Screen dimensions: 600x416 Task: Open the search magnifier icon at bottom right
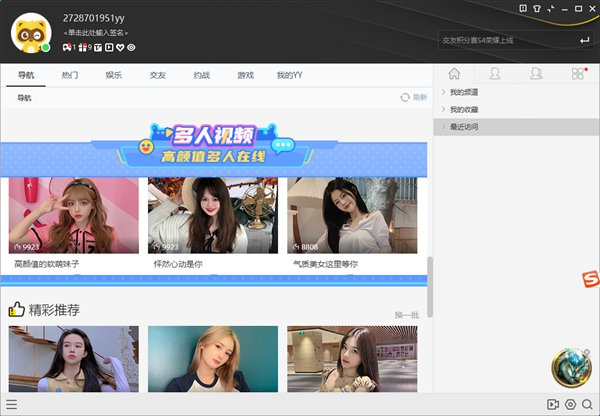(587, 405)
